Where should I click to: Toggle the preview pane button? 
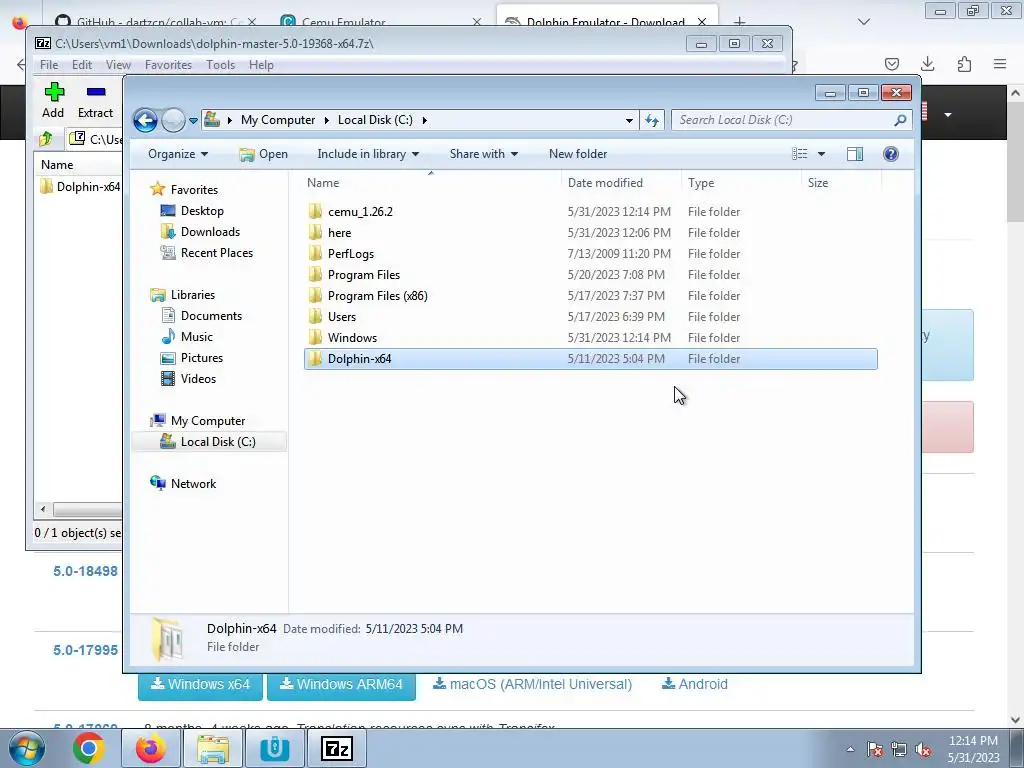[x=854, y=154]
